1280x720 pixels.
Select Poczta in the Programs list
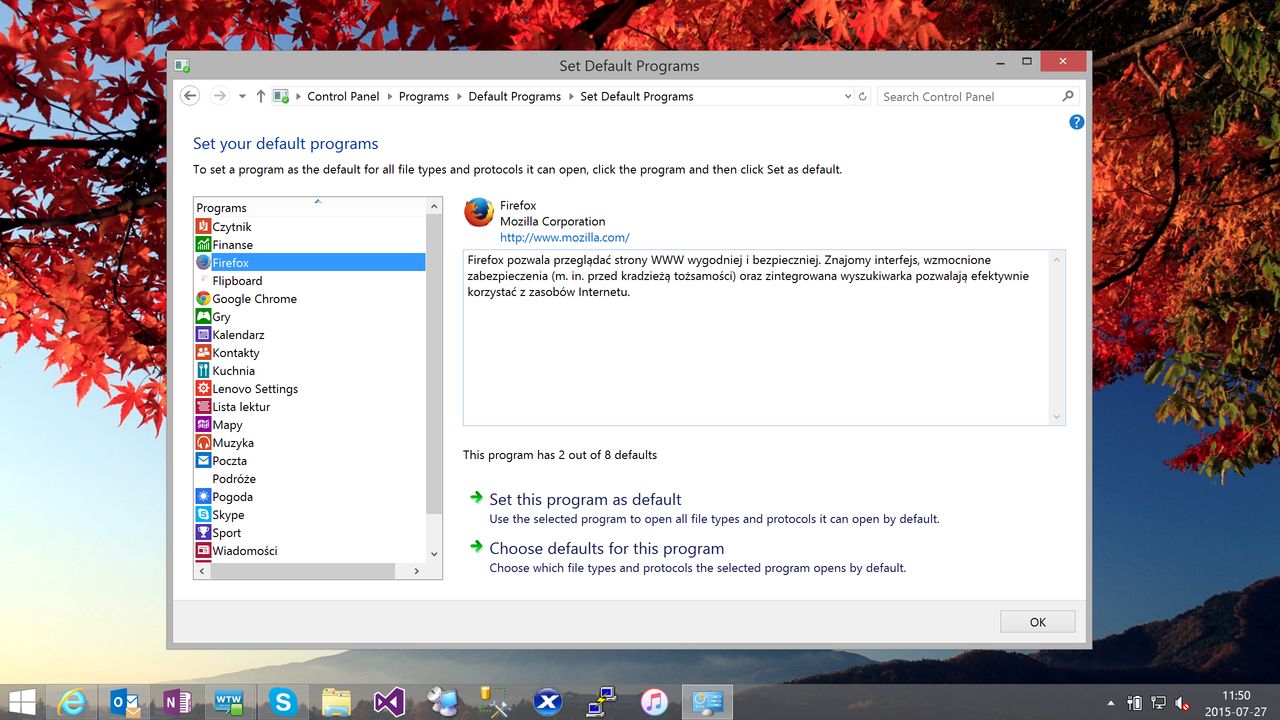click(310, 461)
